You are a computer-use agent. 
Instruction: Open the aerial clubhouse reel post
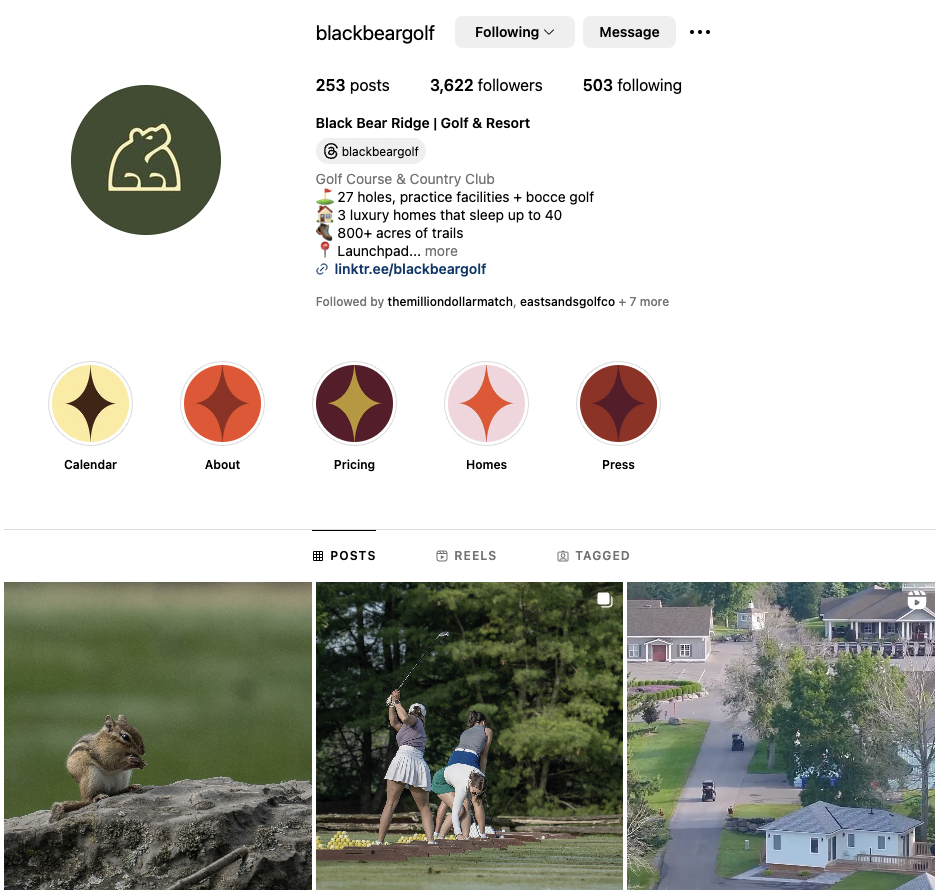(781, 736)
